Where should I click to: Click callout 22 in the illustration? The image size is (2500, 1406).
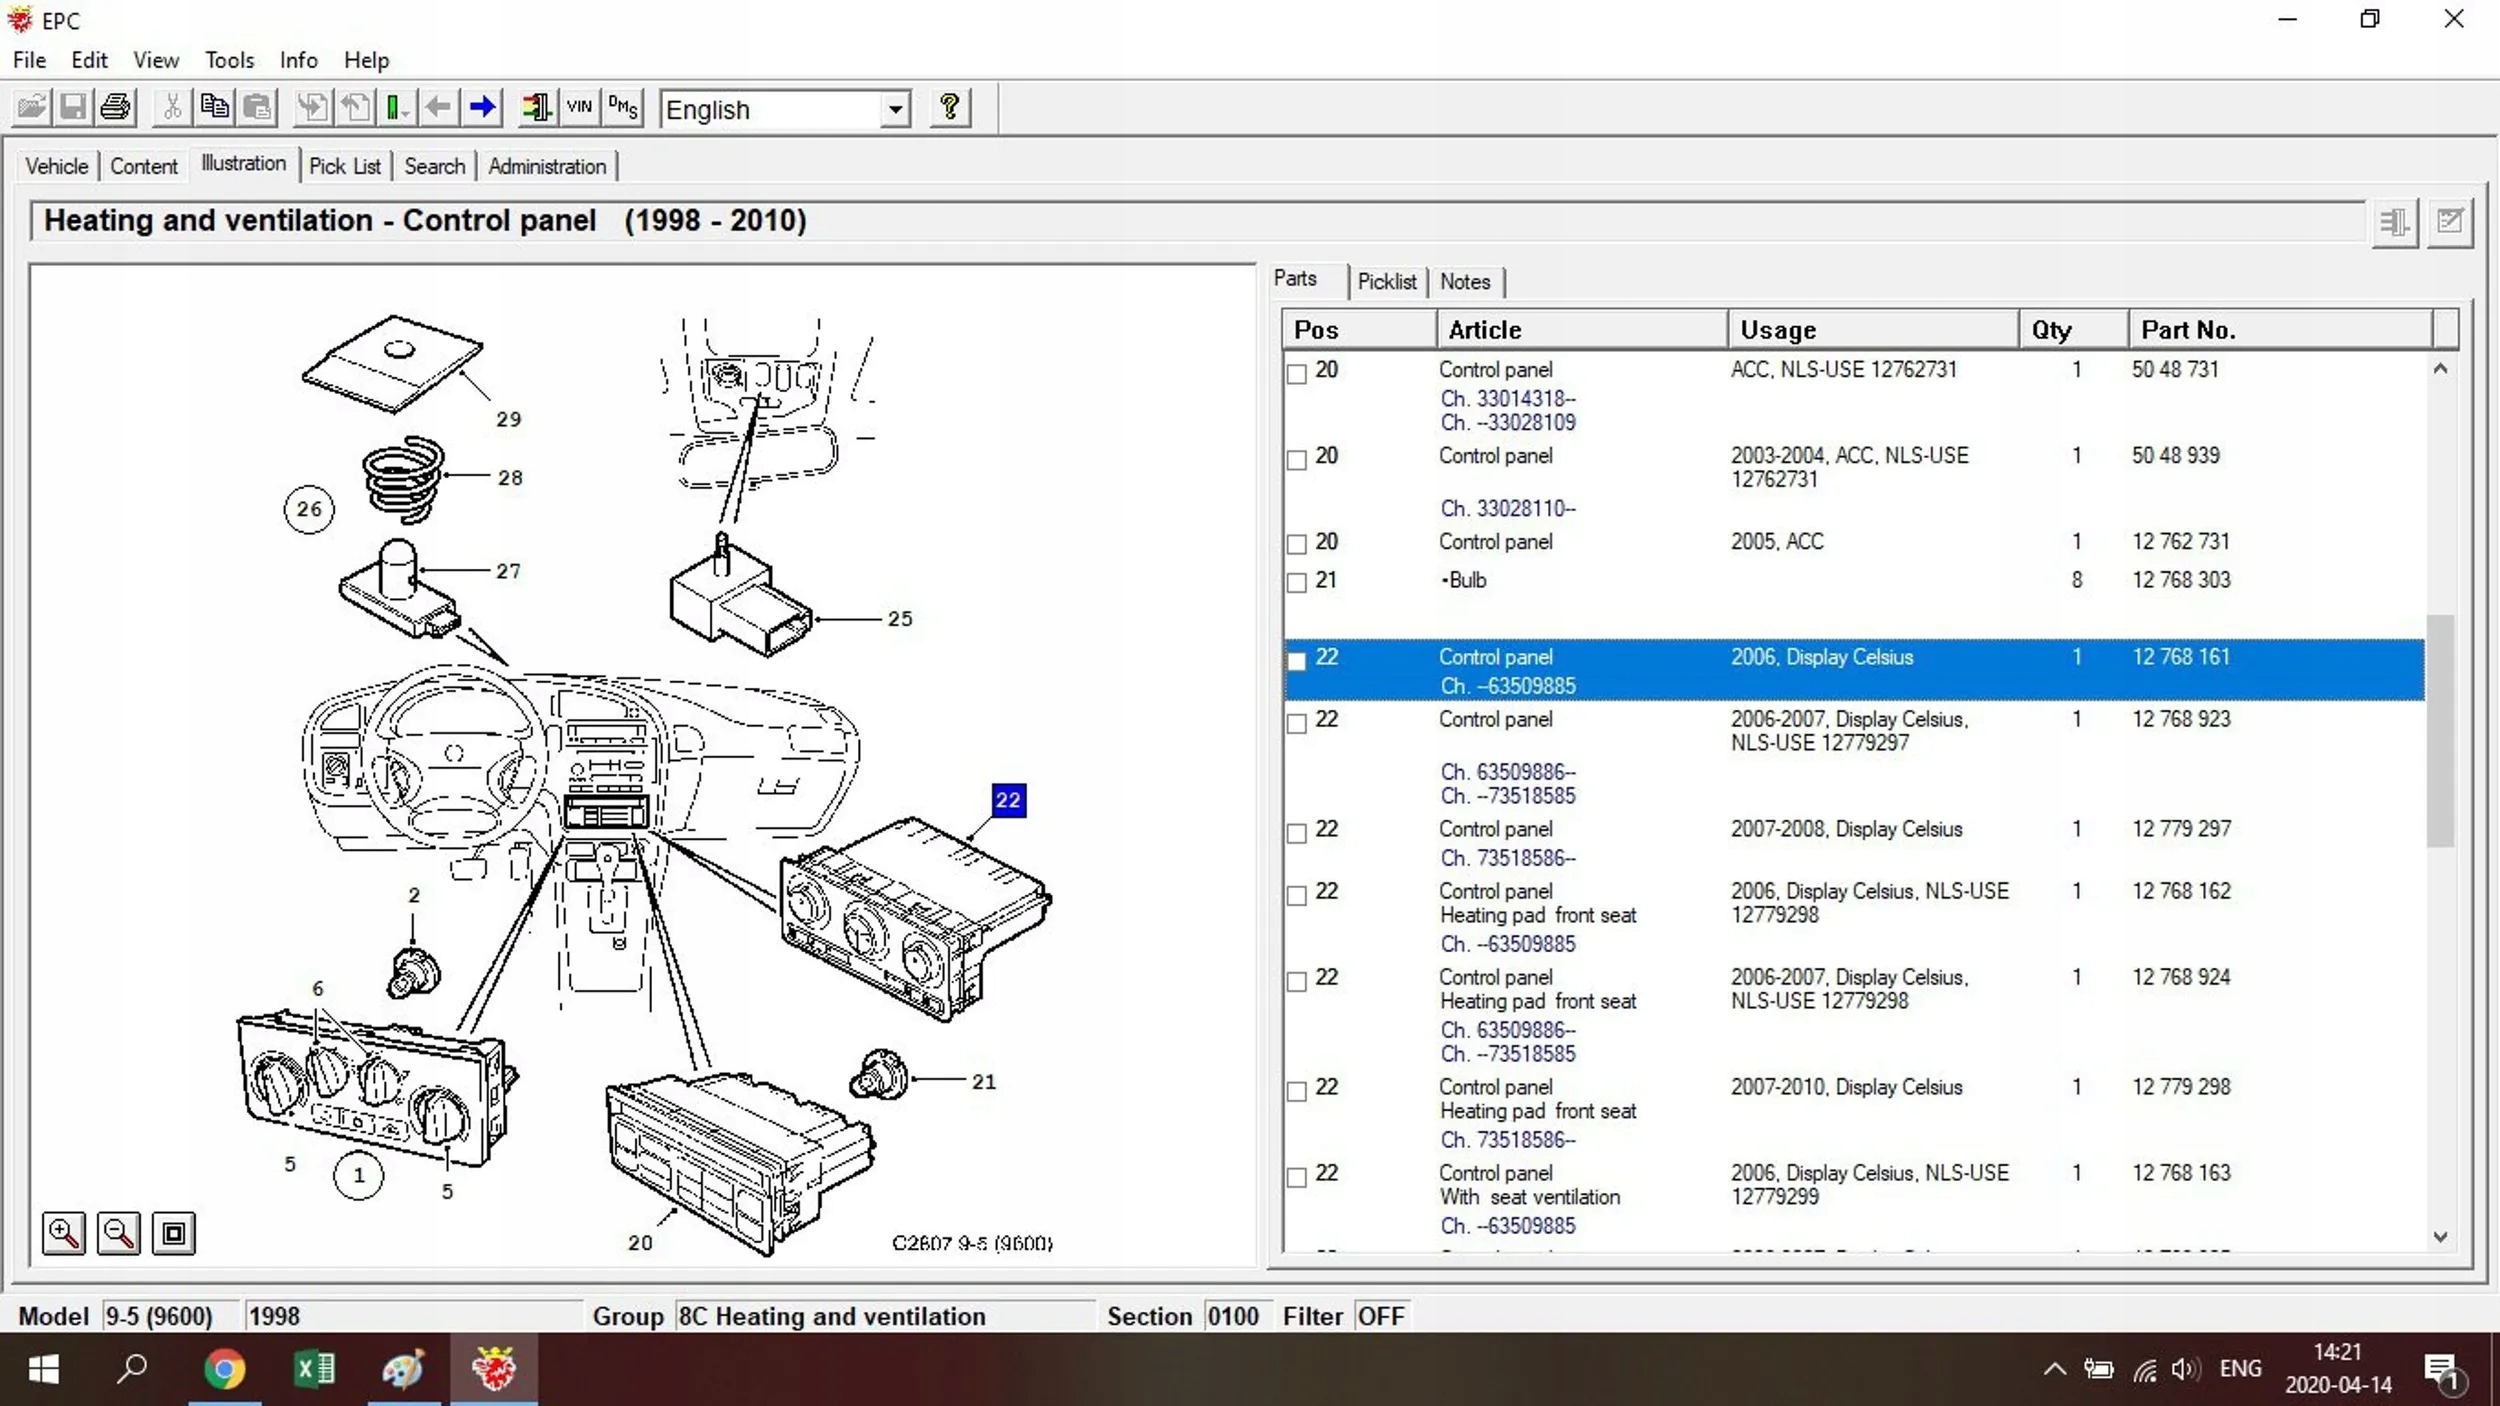pyautogui.click(x=1008, y=800)
